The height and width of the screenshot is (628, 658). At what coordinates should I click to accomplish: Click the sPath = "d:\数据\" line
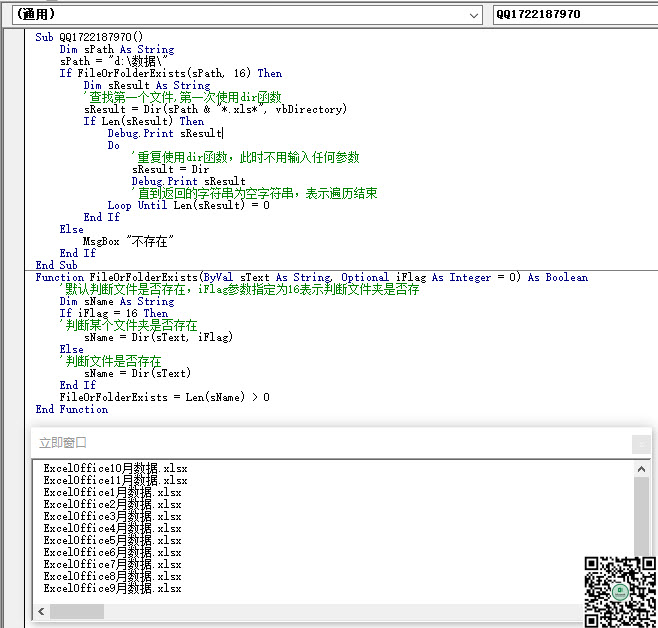pyautogui.click(x=114, y=61)
